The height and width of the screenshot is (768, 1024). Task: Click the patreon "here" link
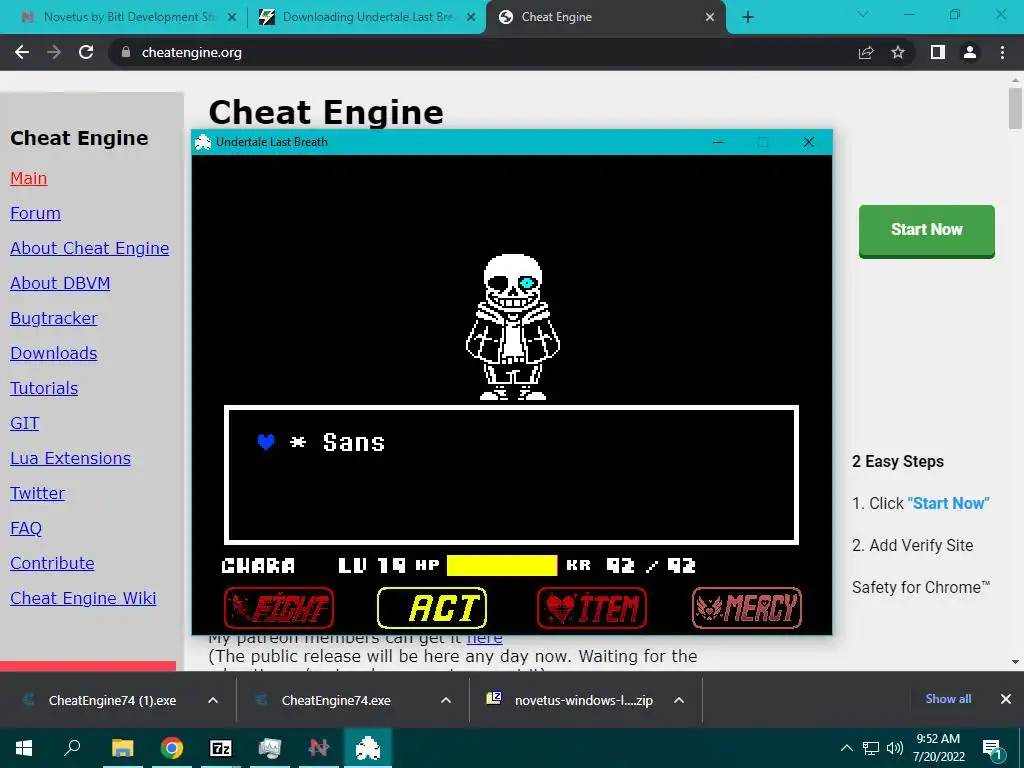(x=485, y=638)
